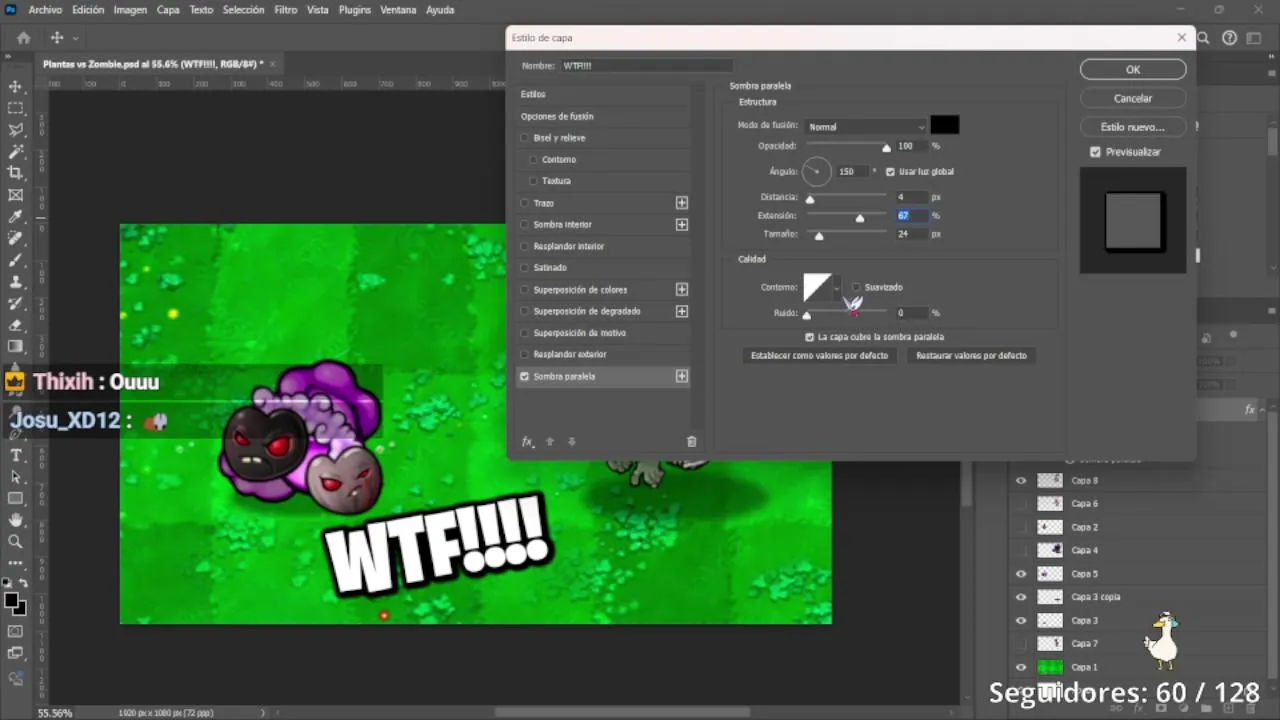Image resolution: width=1280 pixels, height=720 pixels.
Task: Click Opciones de fusión in styles list
Action: pos(557,117)
